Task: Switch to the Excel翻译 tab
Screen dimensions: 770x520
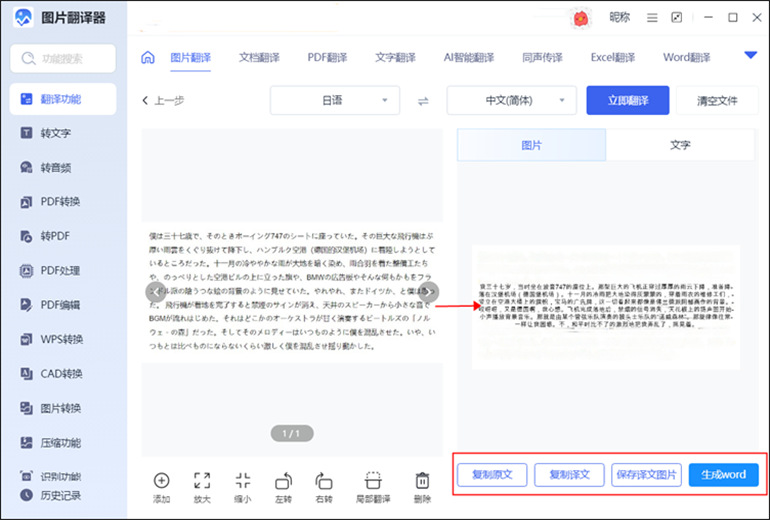Action: [x=613, y=58]
